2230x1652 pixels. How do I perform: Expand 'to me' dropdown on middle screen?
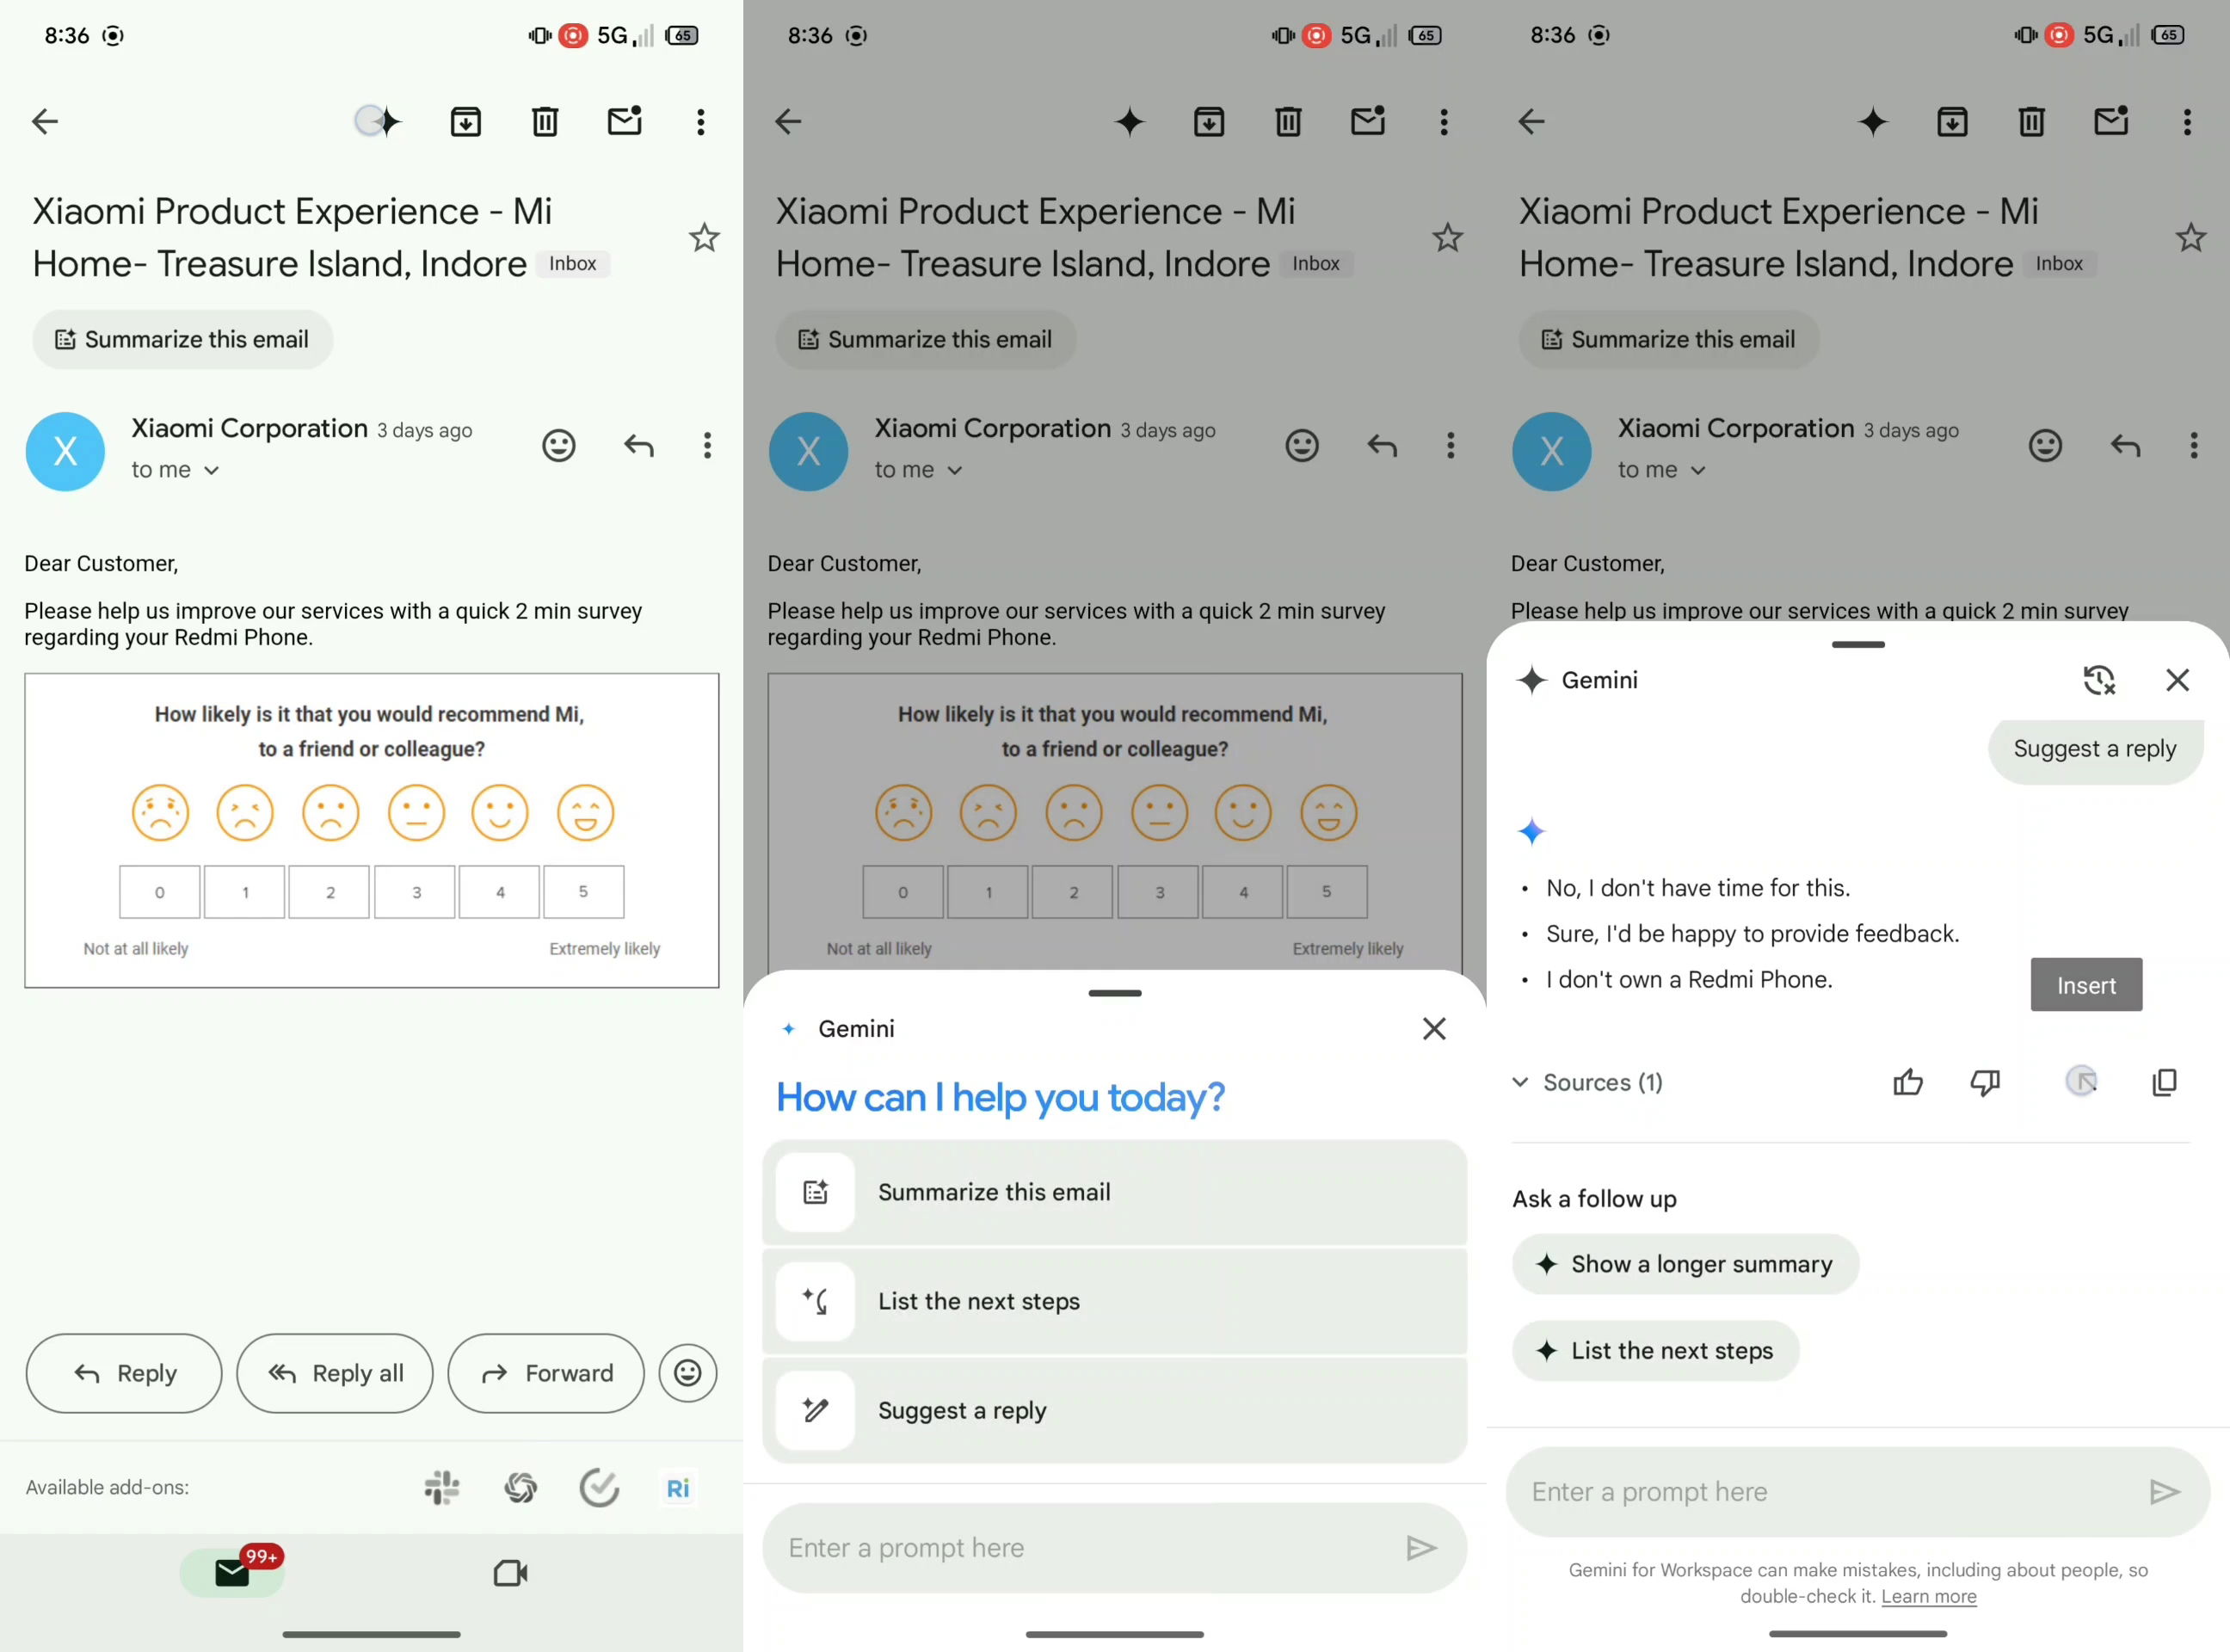pyautogui.click(x=918, y=470)
